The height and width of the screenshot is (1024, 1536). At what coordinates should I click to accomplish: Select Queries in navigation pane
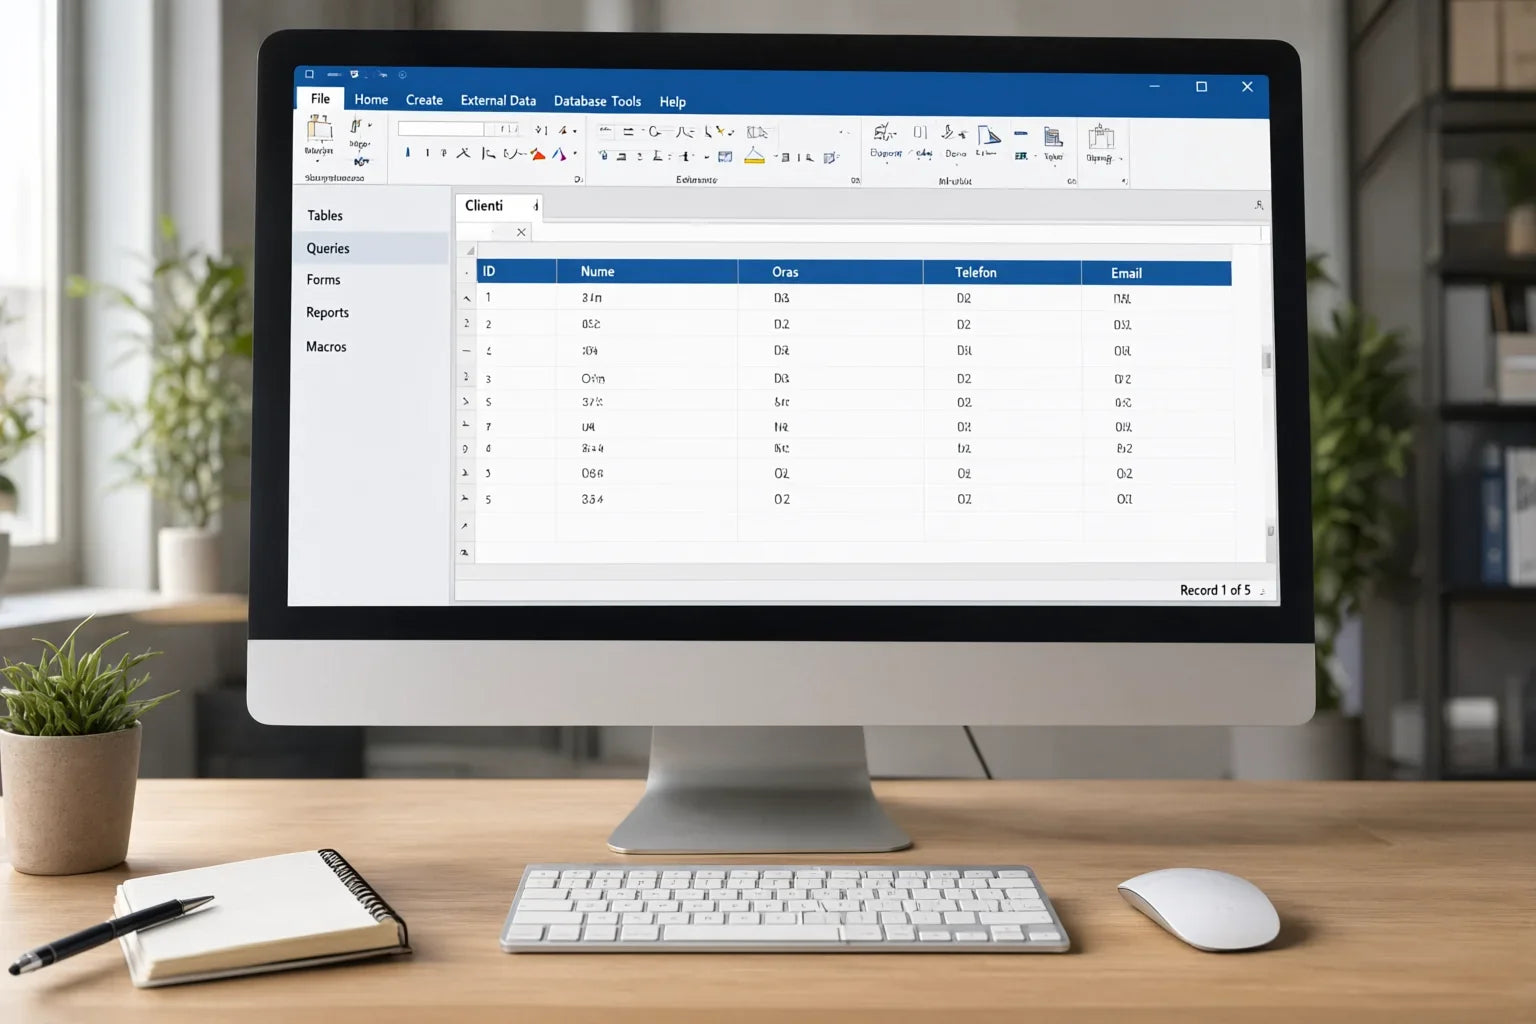tap(370, 248)
